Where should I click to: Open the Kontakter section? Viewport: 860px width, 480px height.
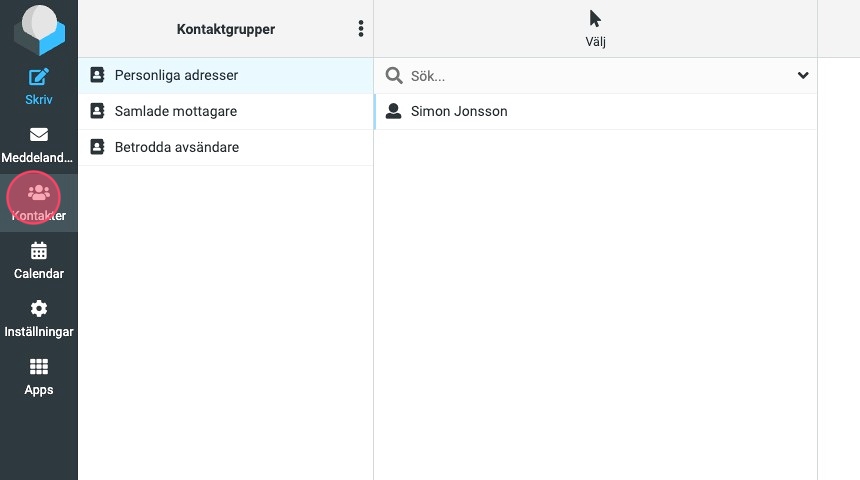(38, 202)
